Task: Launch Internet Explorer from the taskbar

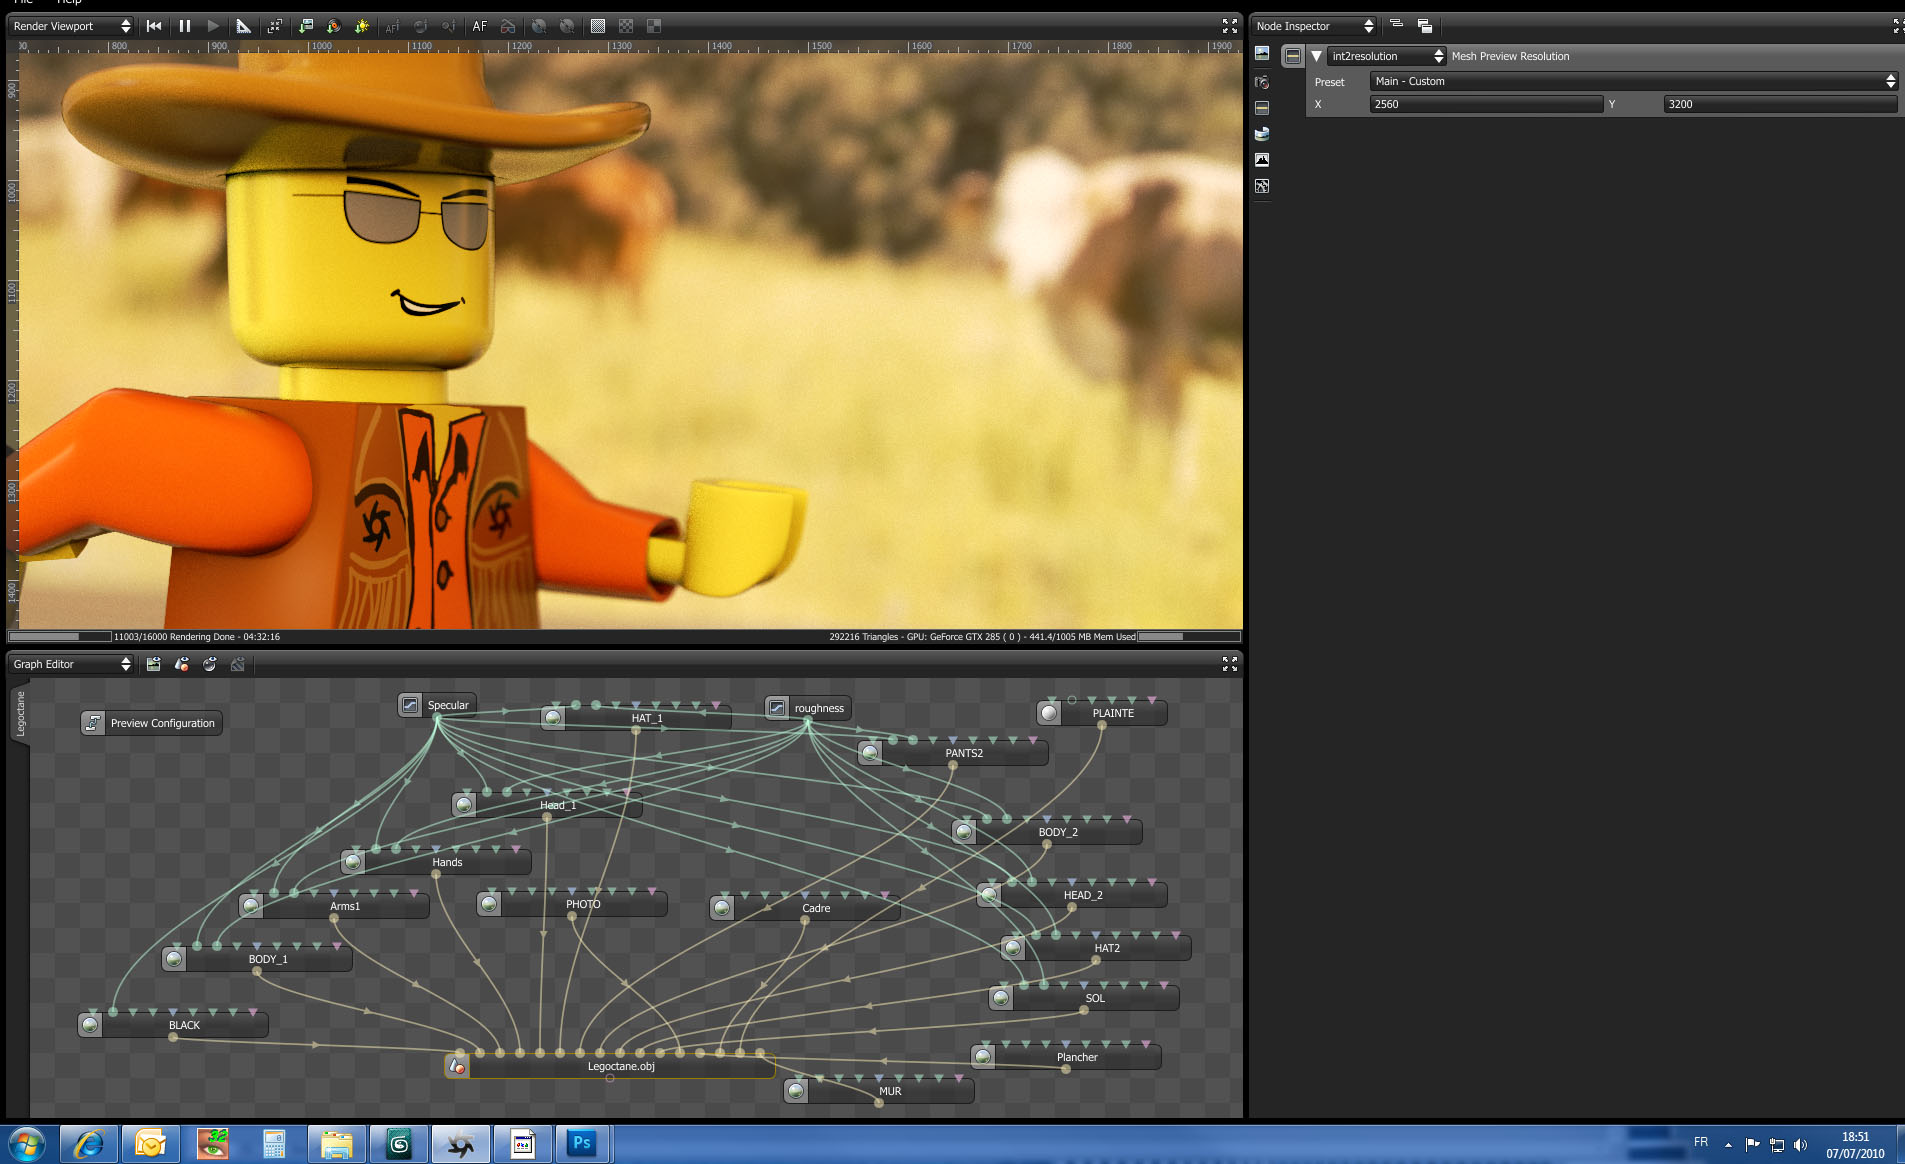Action: click(x=89, y=1144)
